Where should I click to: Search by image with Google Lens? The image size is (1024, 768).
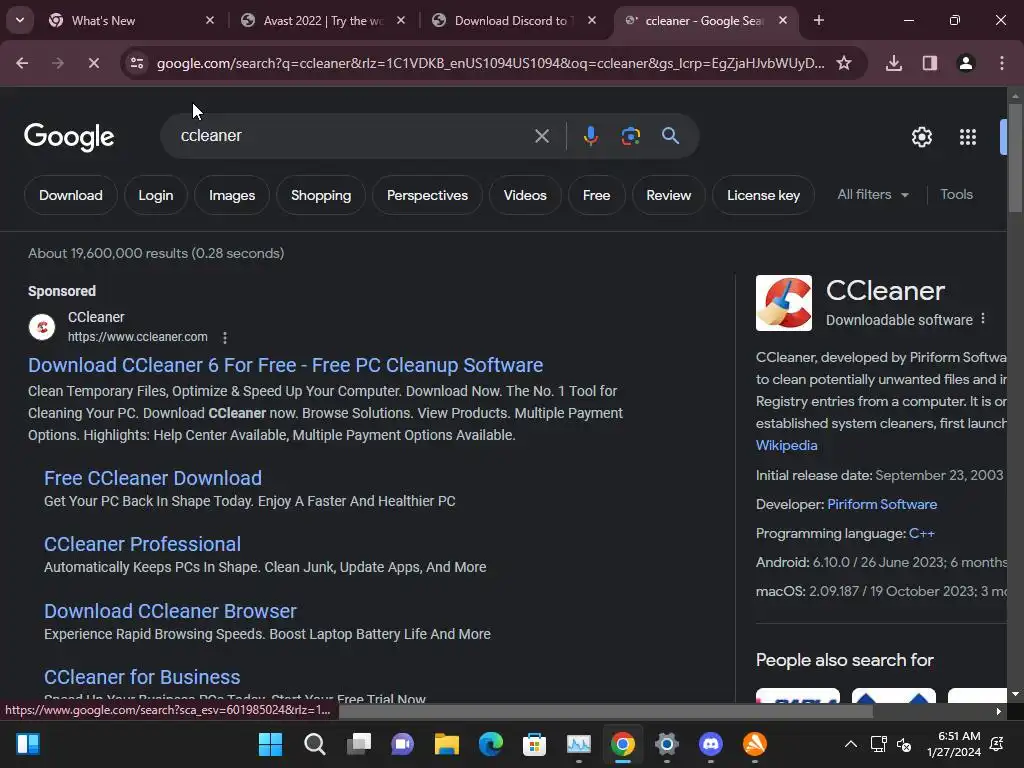[x=630, y=136]
